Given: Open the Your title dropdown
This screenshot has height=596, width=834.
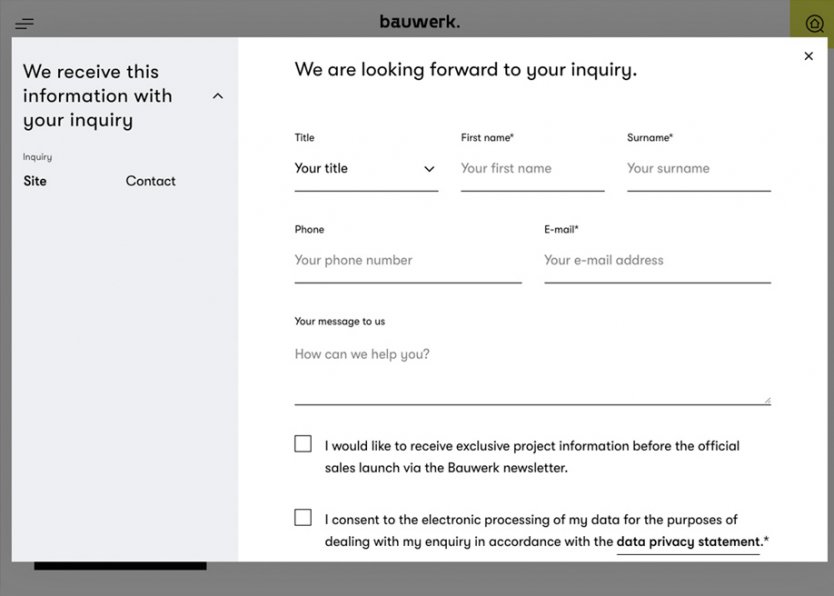Looking at the screenshot, I should pyautogui.click(x=365, y=169).
